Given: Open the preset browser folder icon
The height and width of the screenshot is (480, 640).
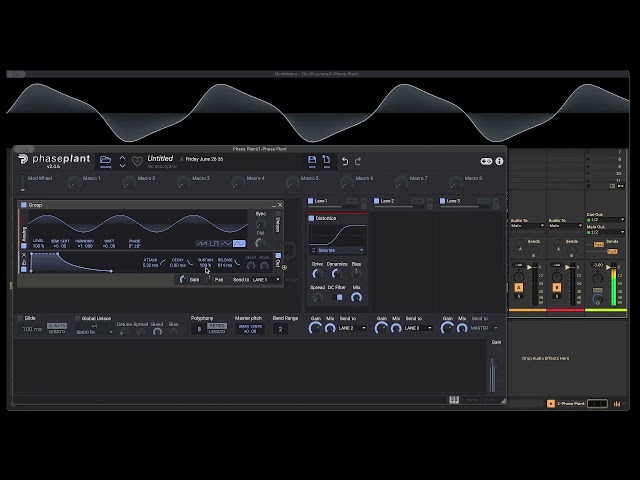Looking at the screenshot, I should (106, 160).
